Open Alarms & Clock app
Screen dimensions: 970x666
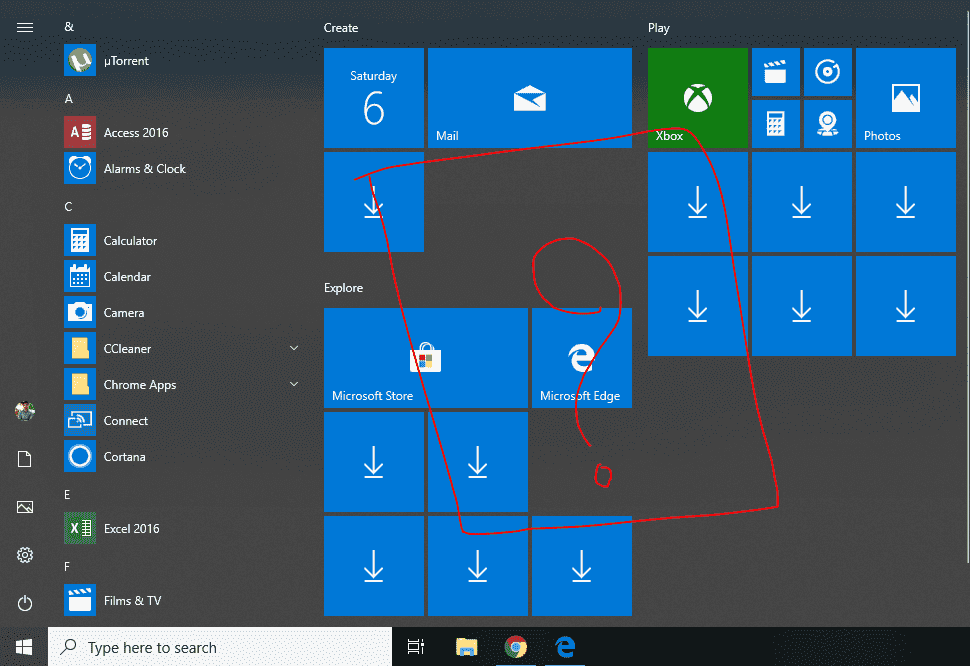184,168
